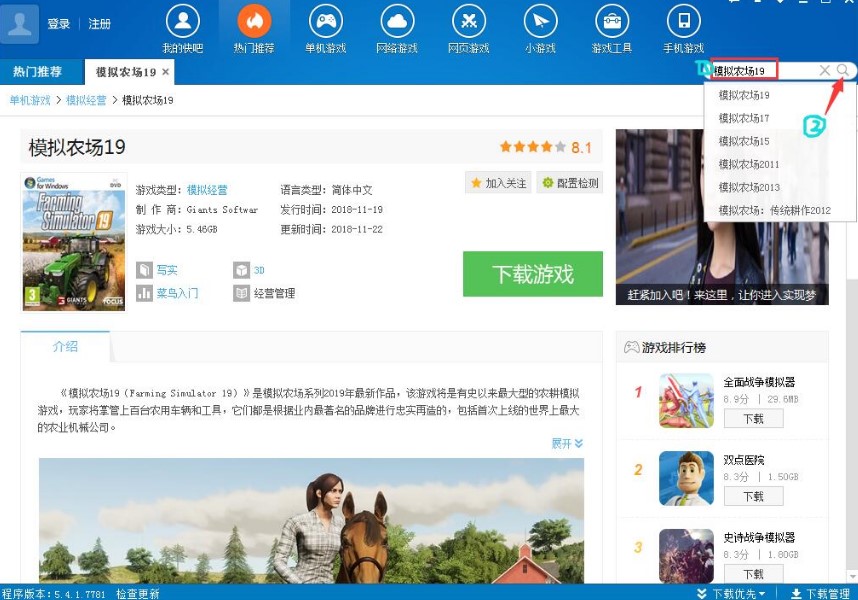858x600 pixels.
Task: Open the 游戏工具 toolbox icon
Action: [x=611, y=22]
